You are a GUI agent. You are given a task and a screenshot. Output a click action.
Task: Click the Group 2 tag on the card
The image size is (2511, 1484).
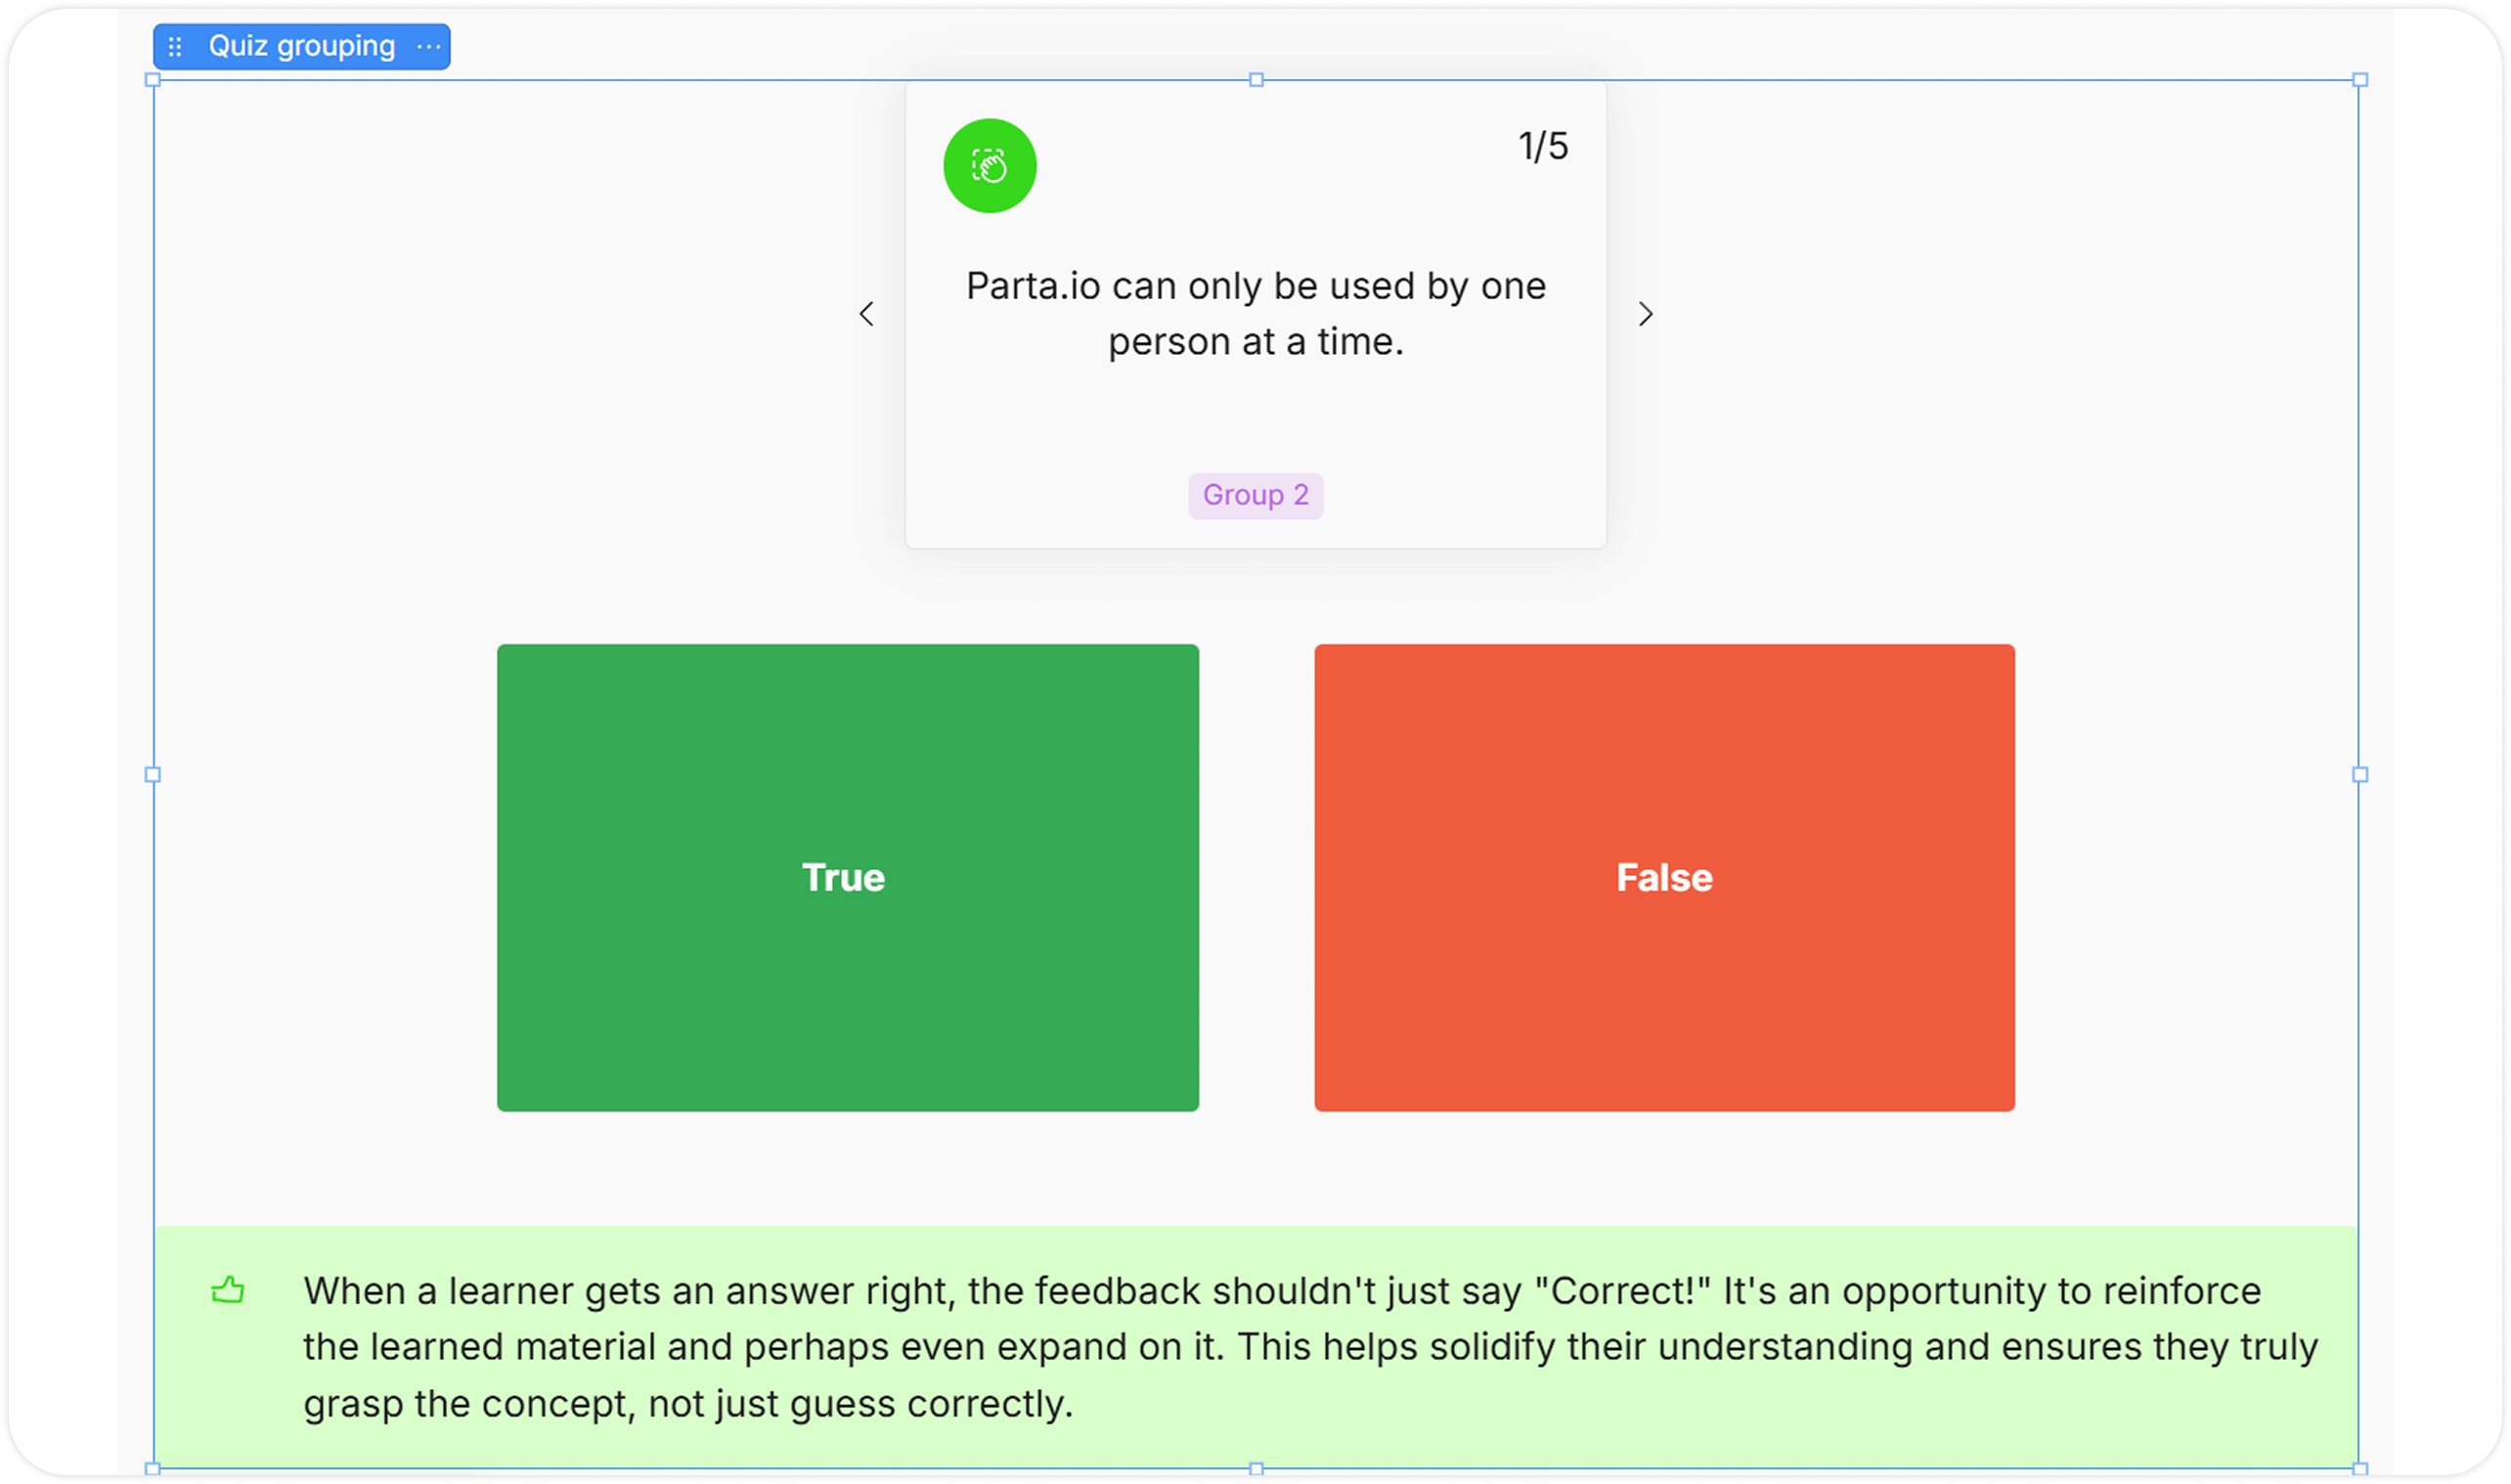coord(1255,495)
